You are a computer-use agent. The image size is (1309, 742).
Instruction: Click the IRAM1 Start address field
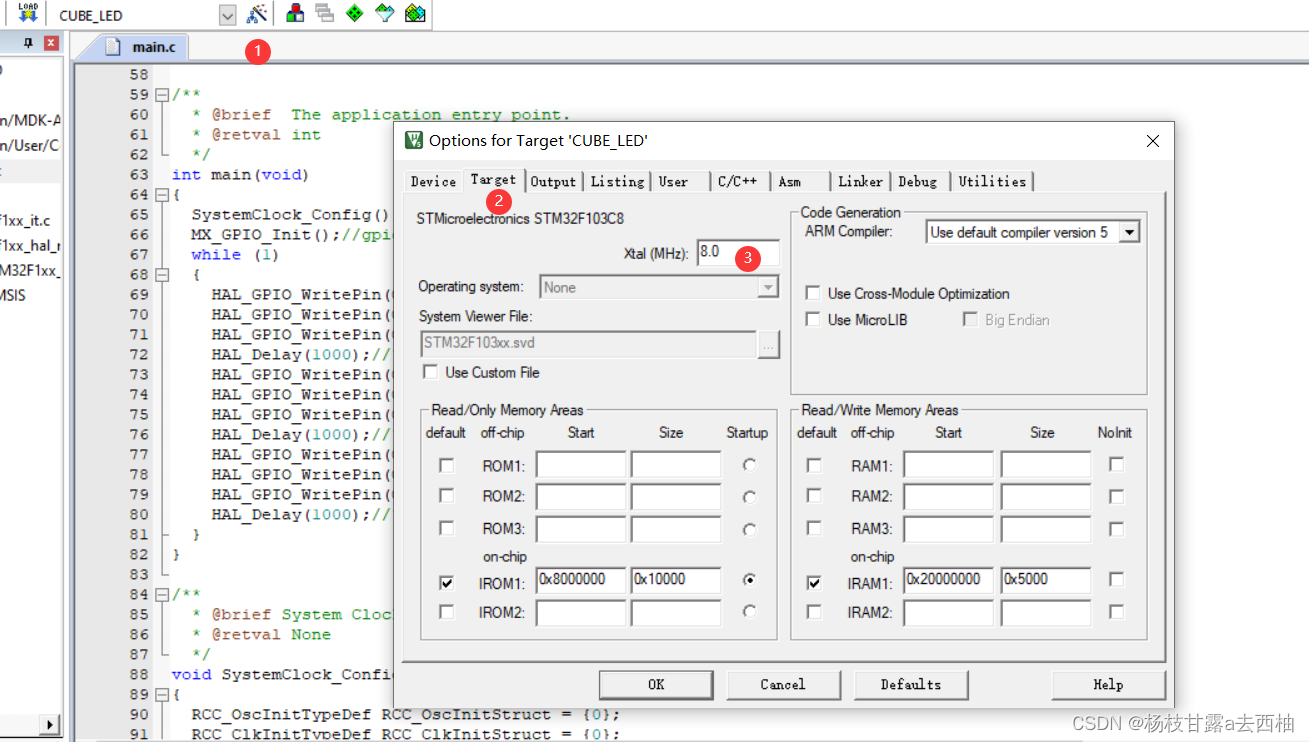click(x=949, y=580)
